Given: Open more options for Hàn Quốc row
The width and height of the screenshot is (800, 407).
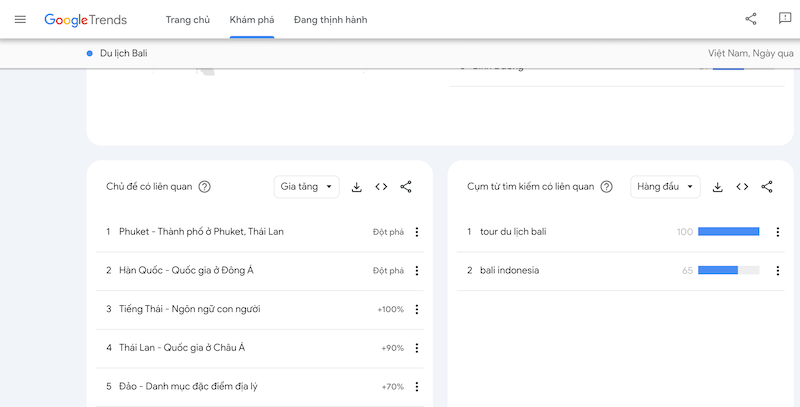Looking at the screenshot, I should (x=417, y=271).
